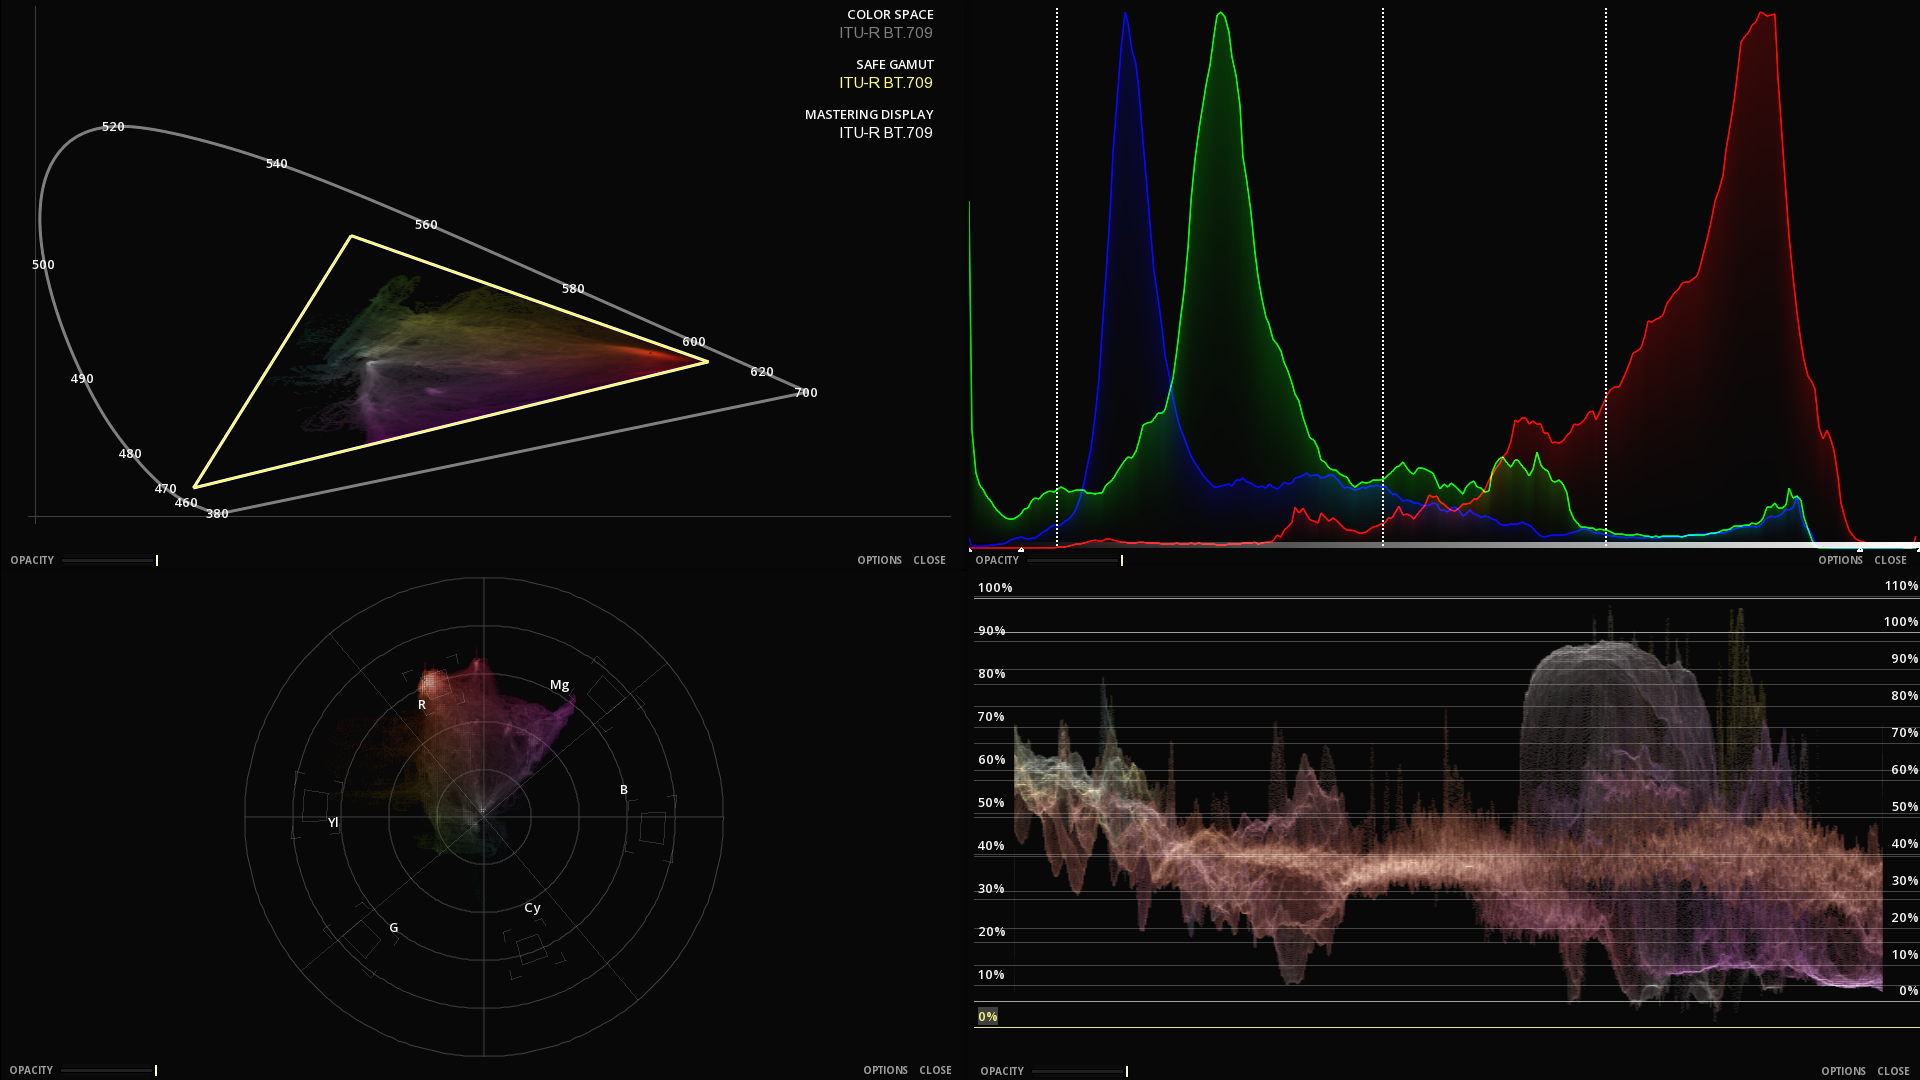Click the left-scale 70% label on the waveform
The image size is (1920, 1080).
[991, 717]
